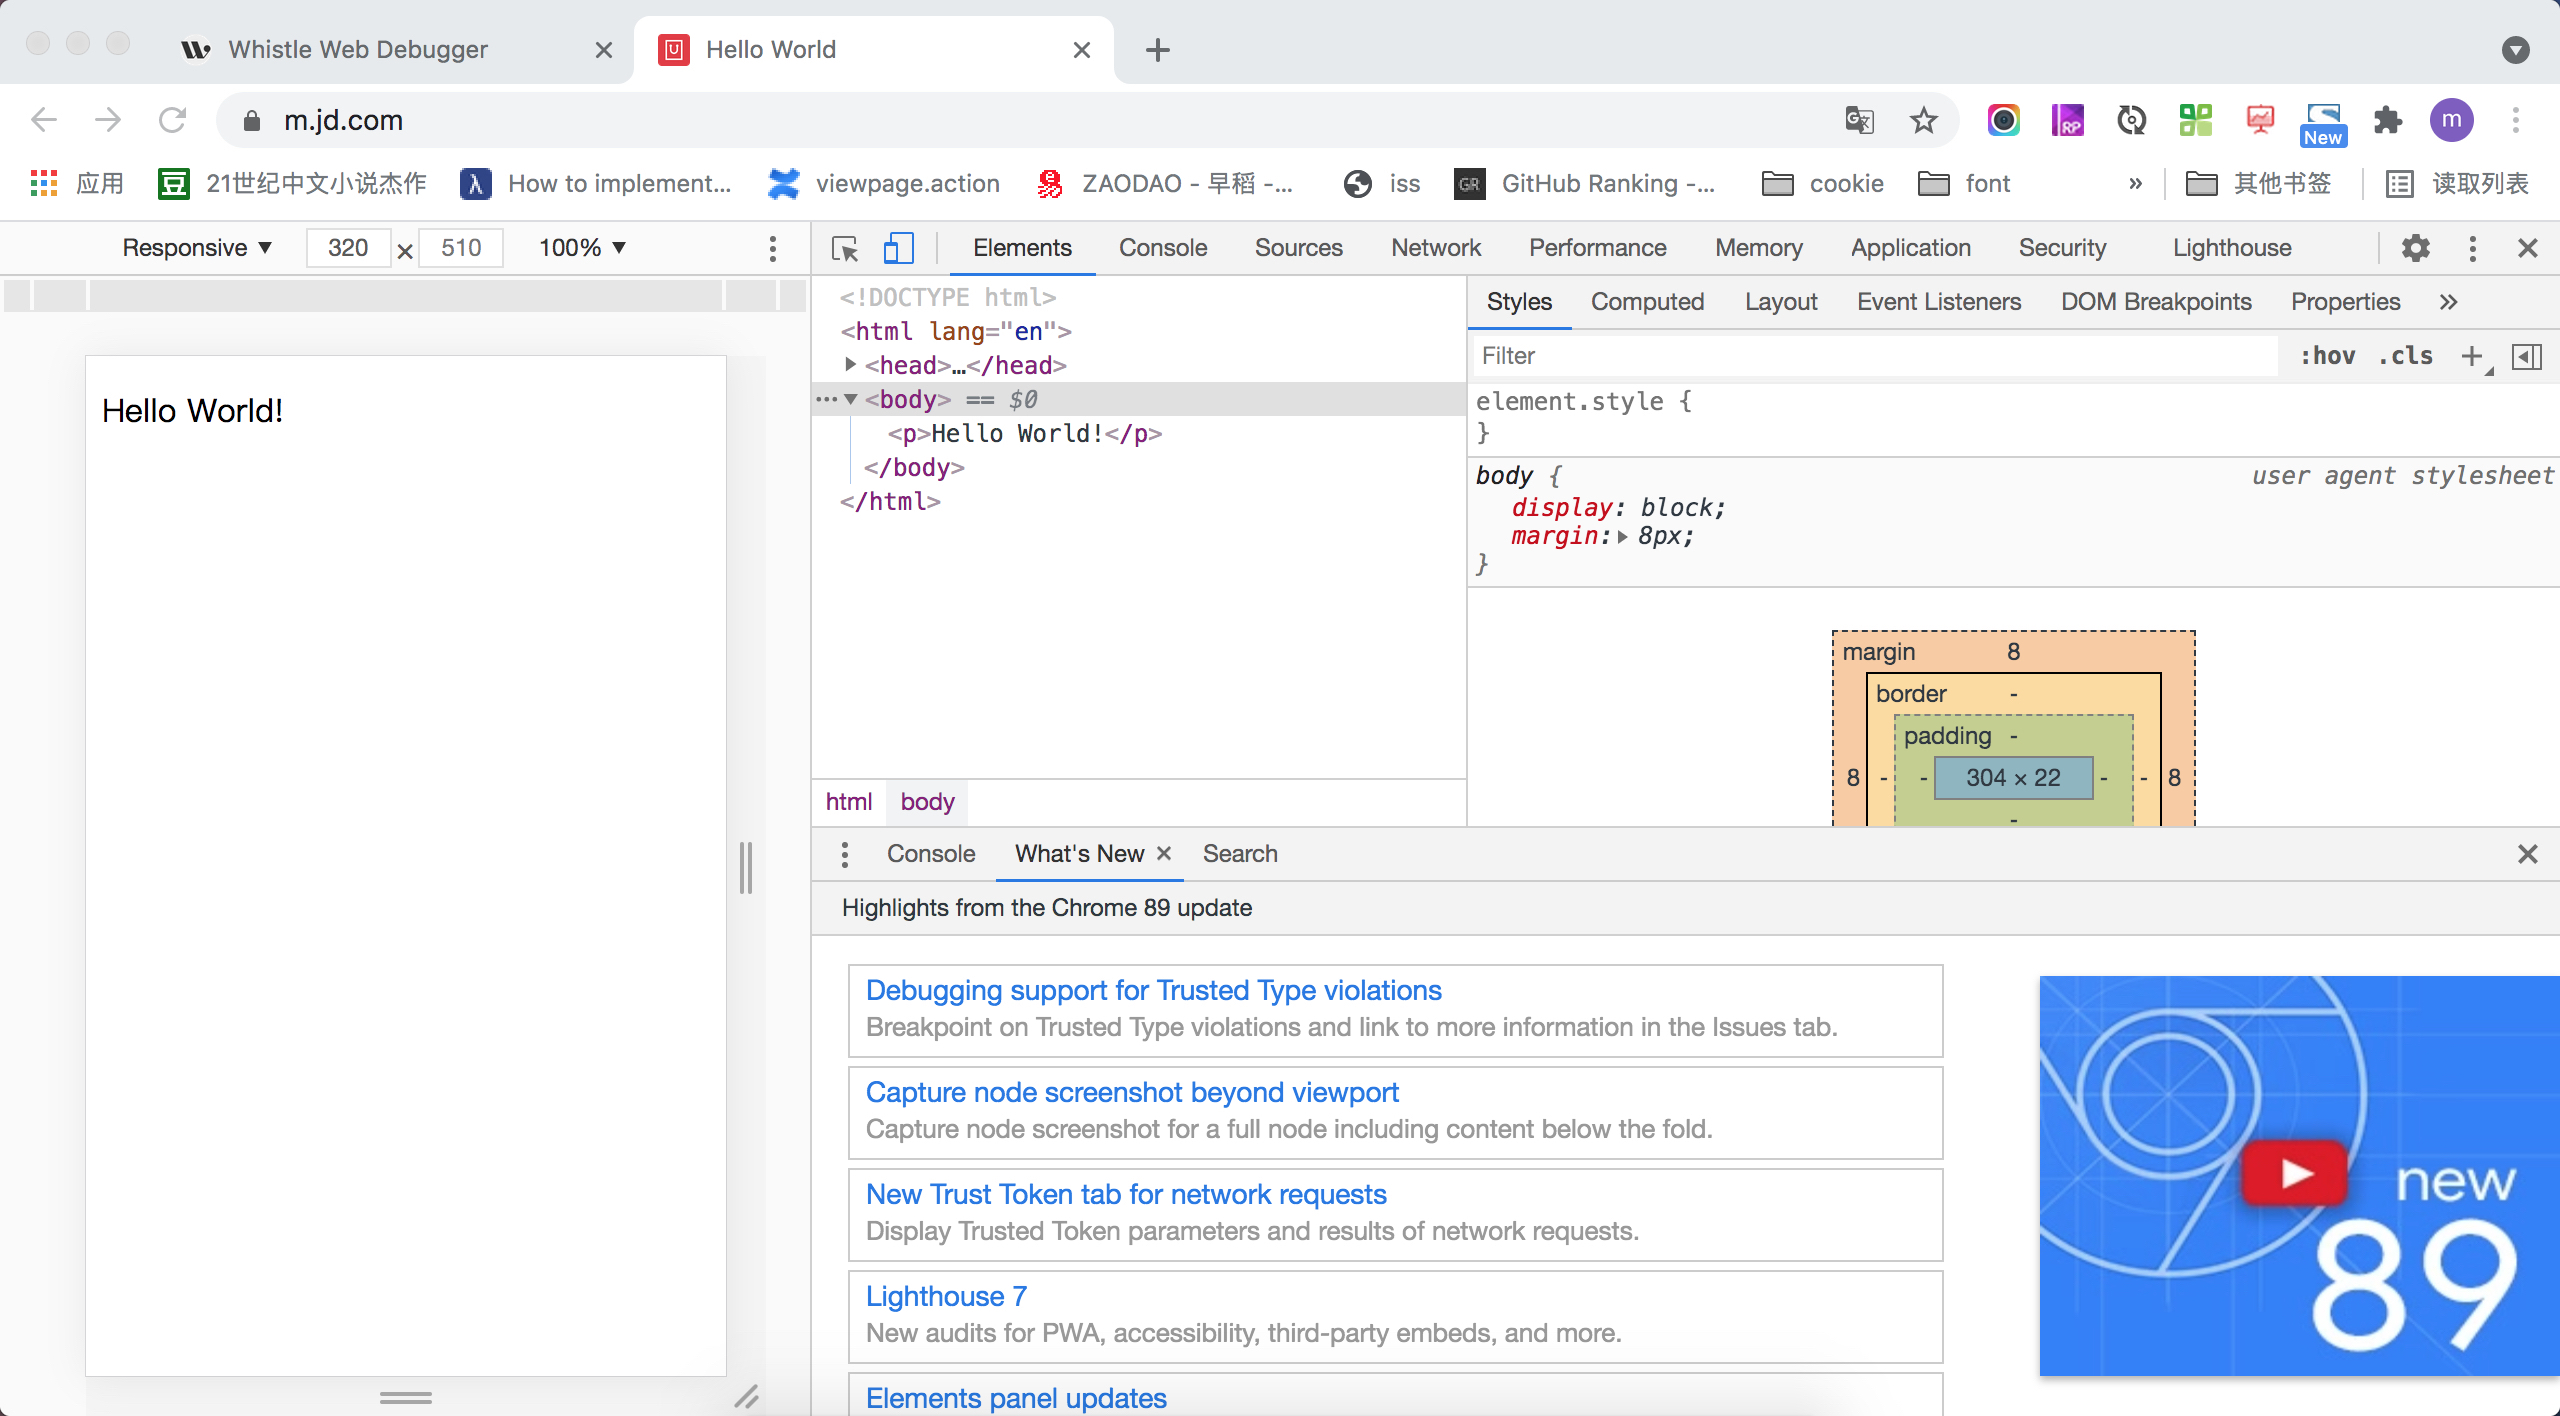Image resolution: width=2560 pixels, height=1416 pixels.
Task: Click the viewport width input field
Action: [348, 248]
